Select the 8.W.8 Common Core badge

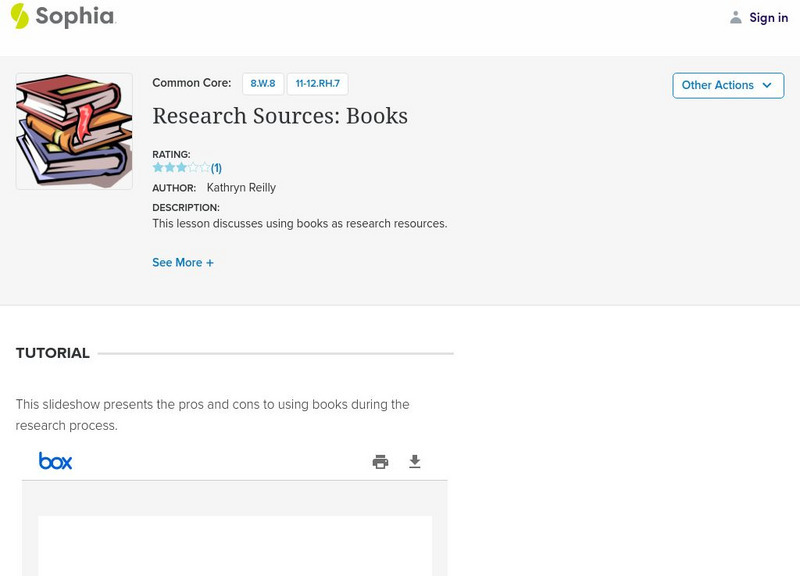(262, 83)
